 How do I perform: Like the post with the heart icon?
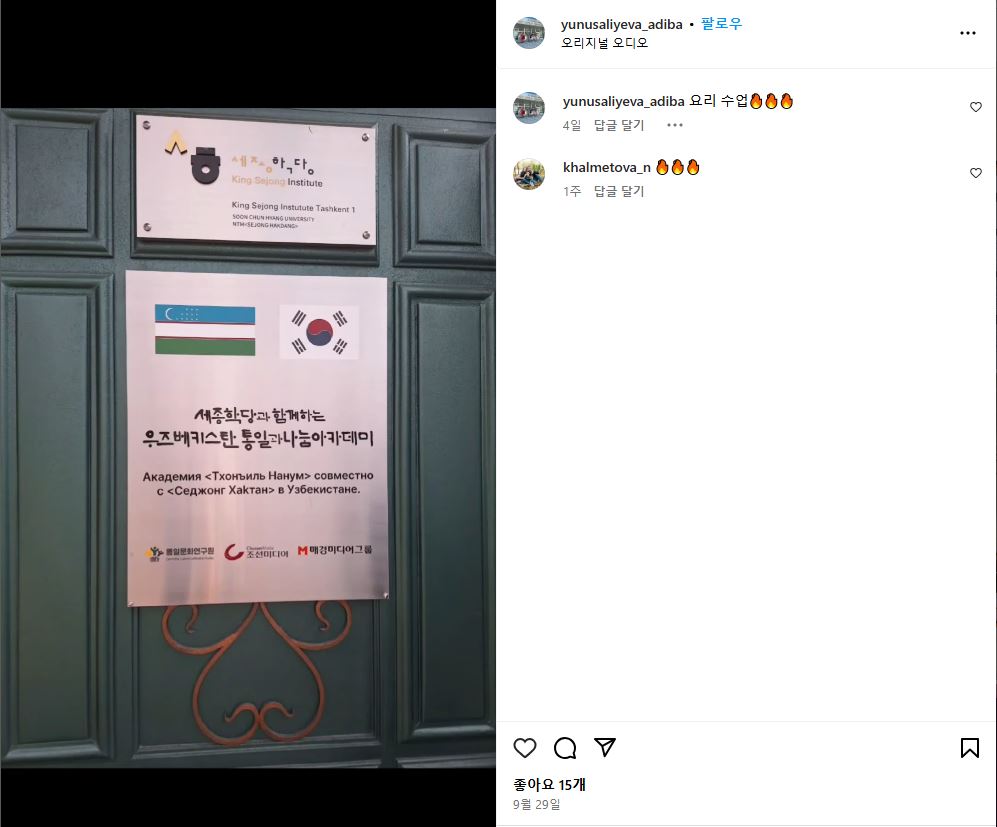(525, 748)
